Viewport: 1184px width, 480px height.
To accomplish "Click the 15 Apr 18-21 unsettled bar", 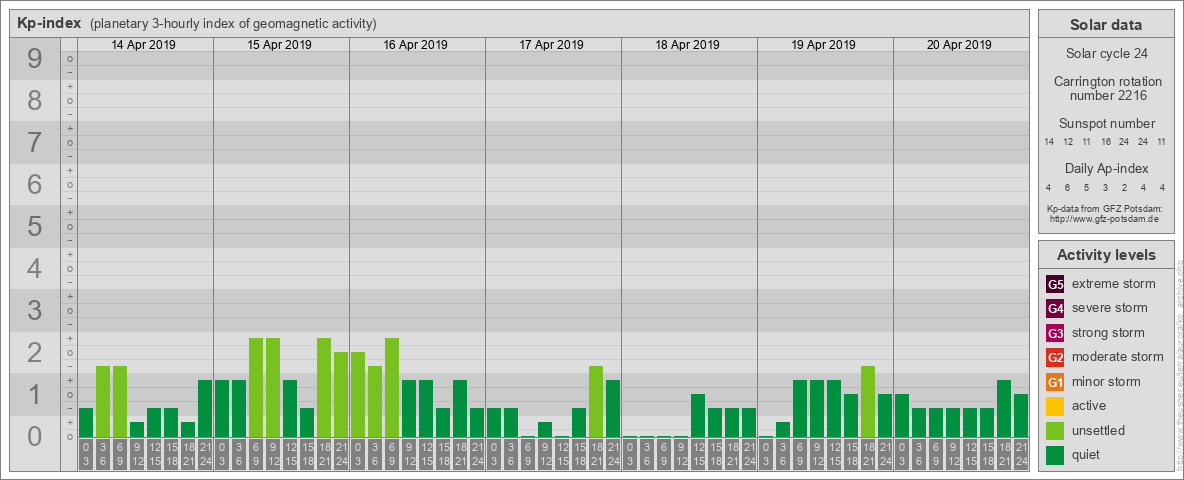I will click(324, 387).
